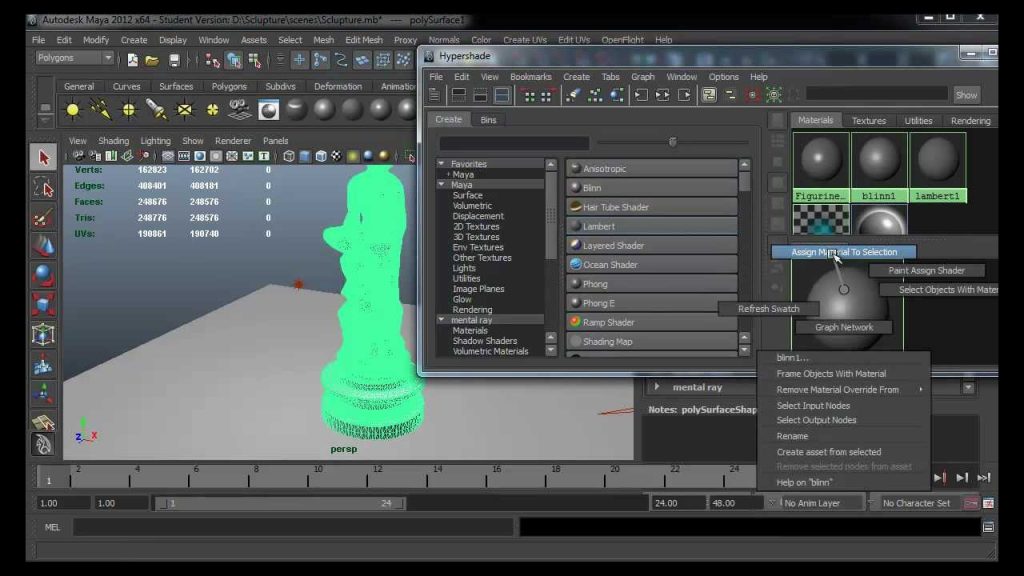Screen dimensions: 1024x576
Task: Click the save scene disk icon
Action: [x=174, y=60]
